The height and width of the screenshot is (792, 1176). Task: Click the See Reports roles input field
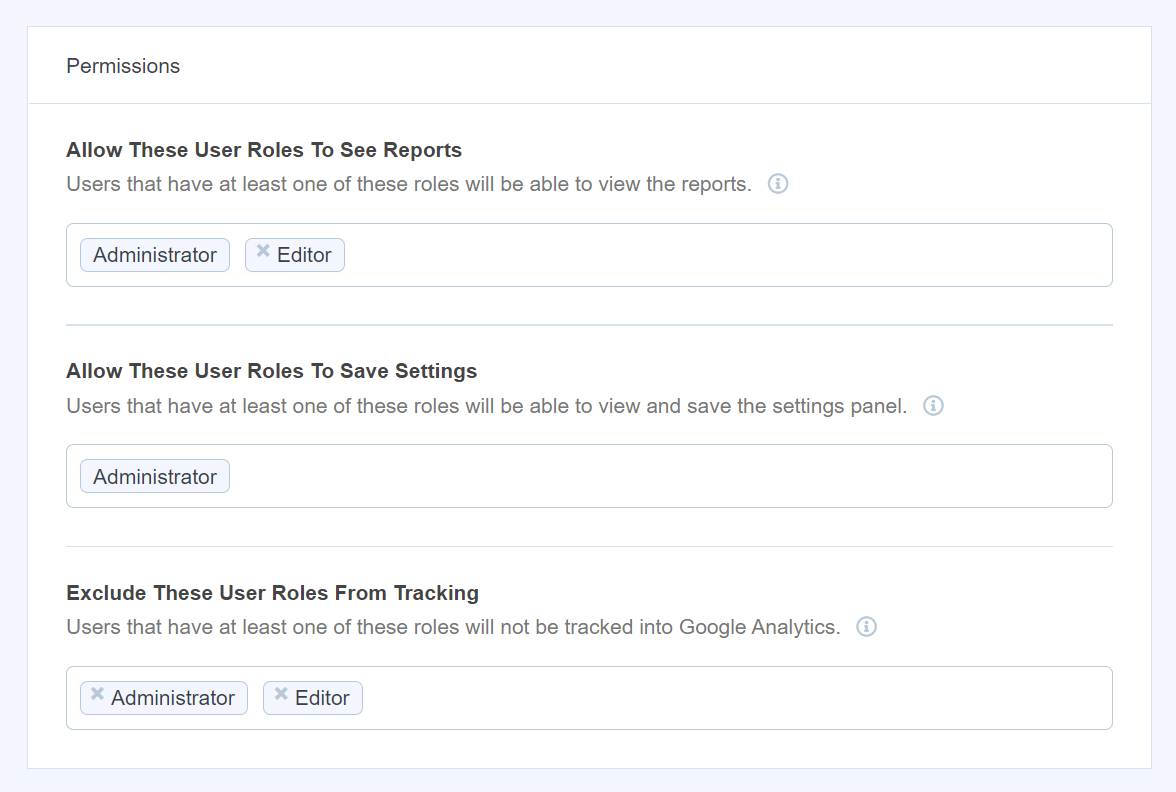589,255
